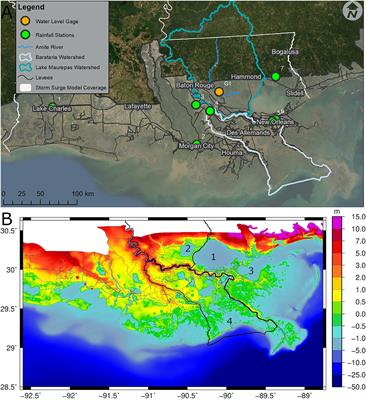The image size is (366, 400).
Task: Click the orange G1 gage marker on the map
Action: tap(219, 92)
